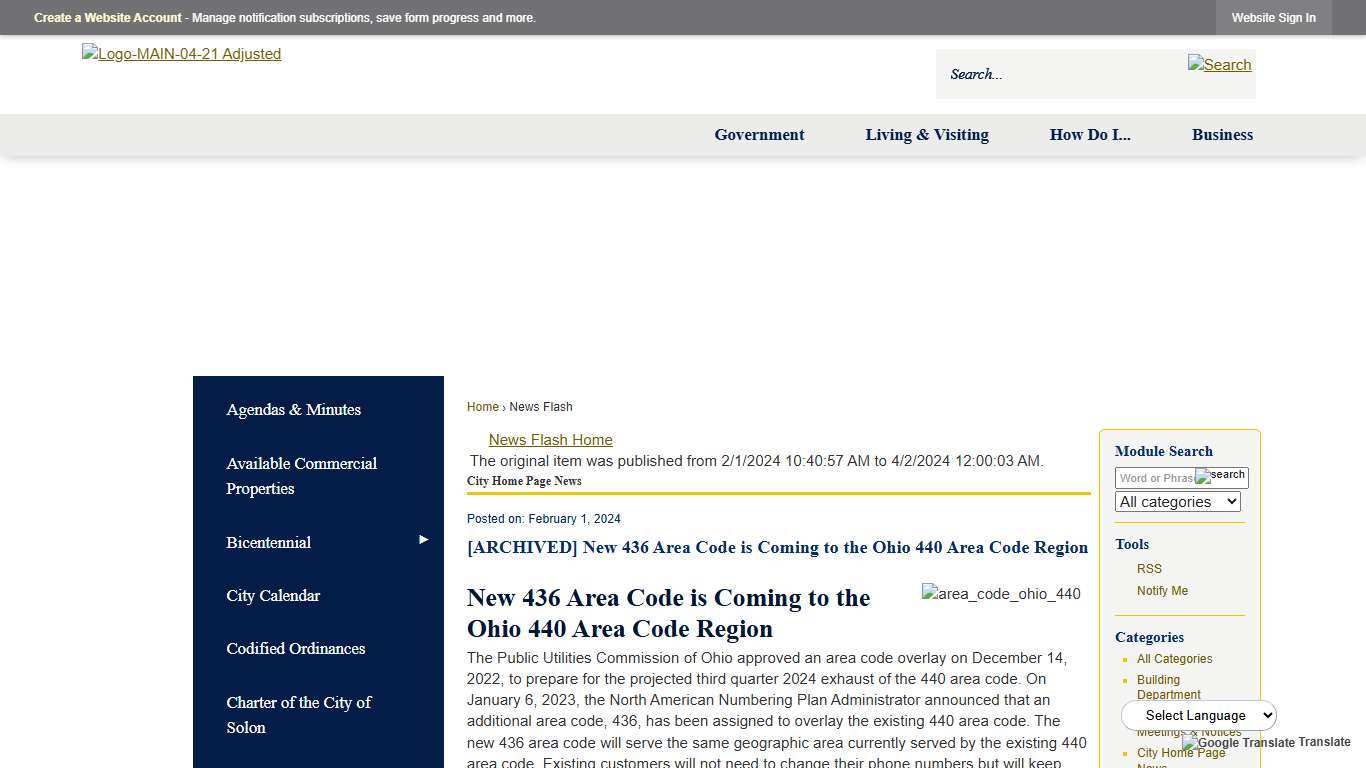Click Notify Me under Tools
1366x768 pixels.
[x=1162, y=591]
